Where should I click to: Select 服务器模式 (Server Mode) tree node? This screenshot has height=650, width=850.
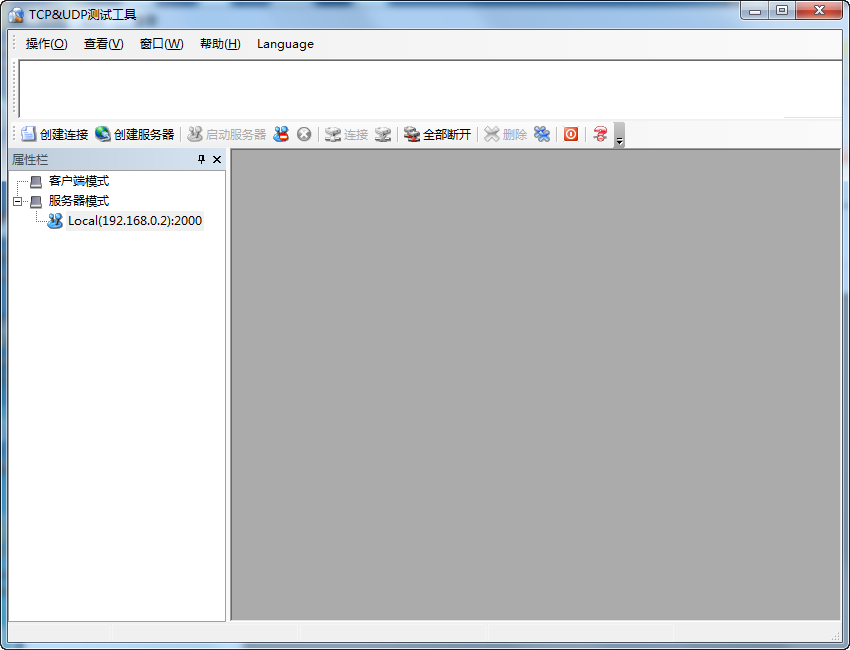click(x=79, y=201)
